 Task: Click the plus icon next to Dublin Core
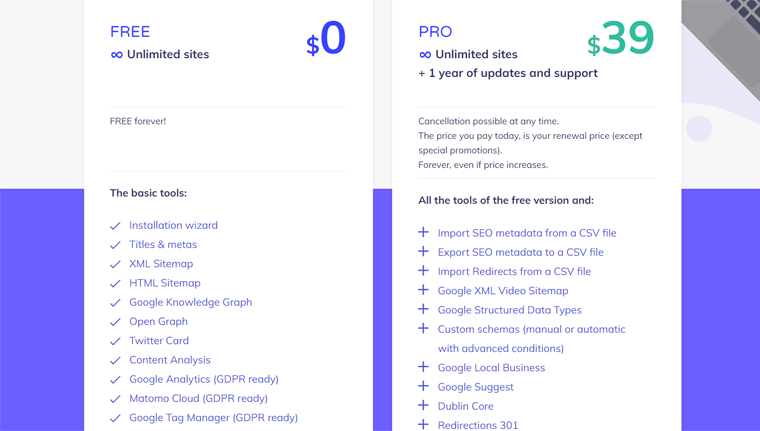coord(424,405)
